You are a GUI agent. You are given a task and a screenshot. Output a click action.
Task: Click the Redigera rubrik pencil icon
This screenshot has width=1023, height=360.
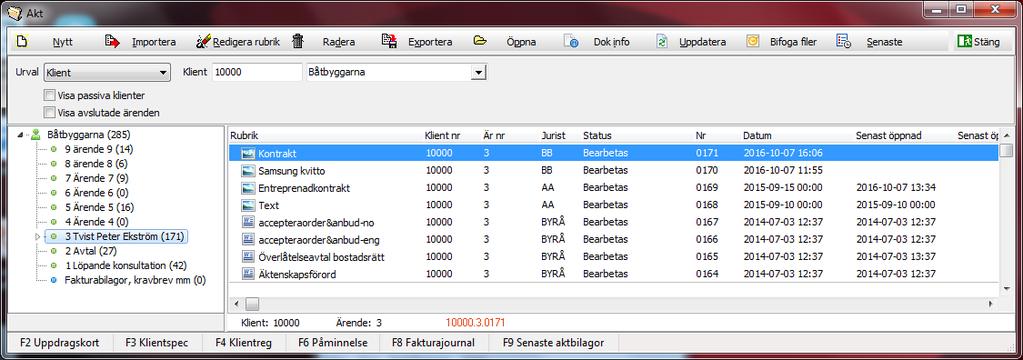[x=203, y=42]
